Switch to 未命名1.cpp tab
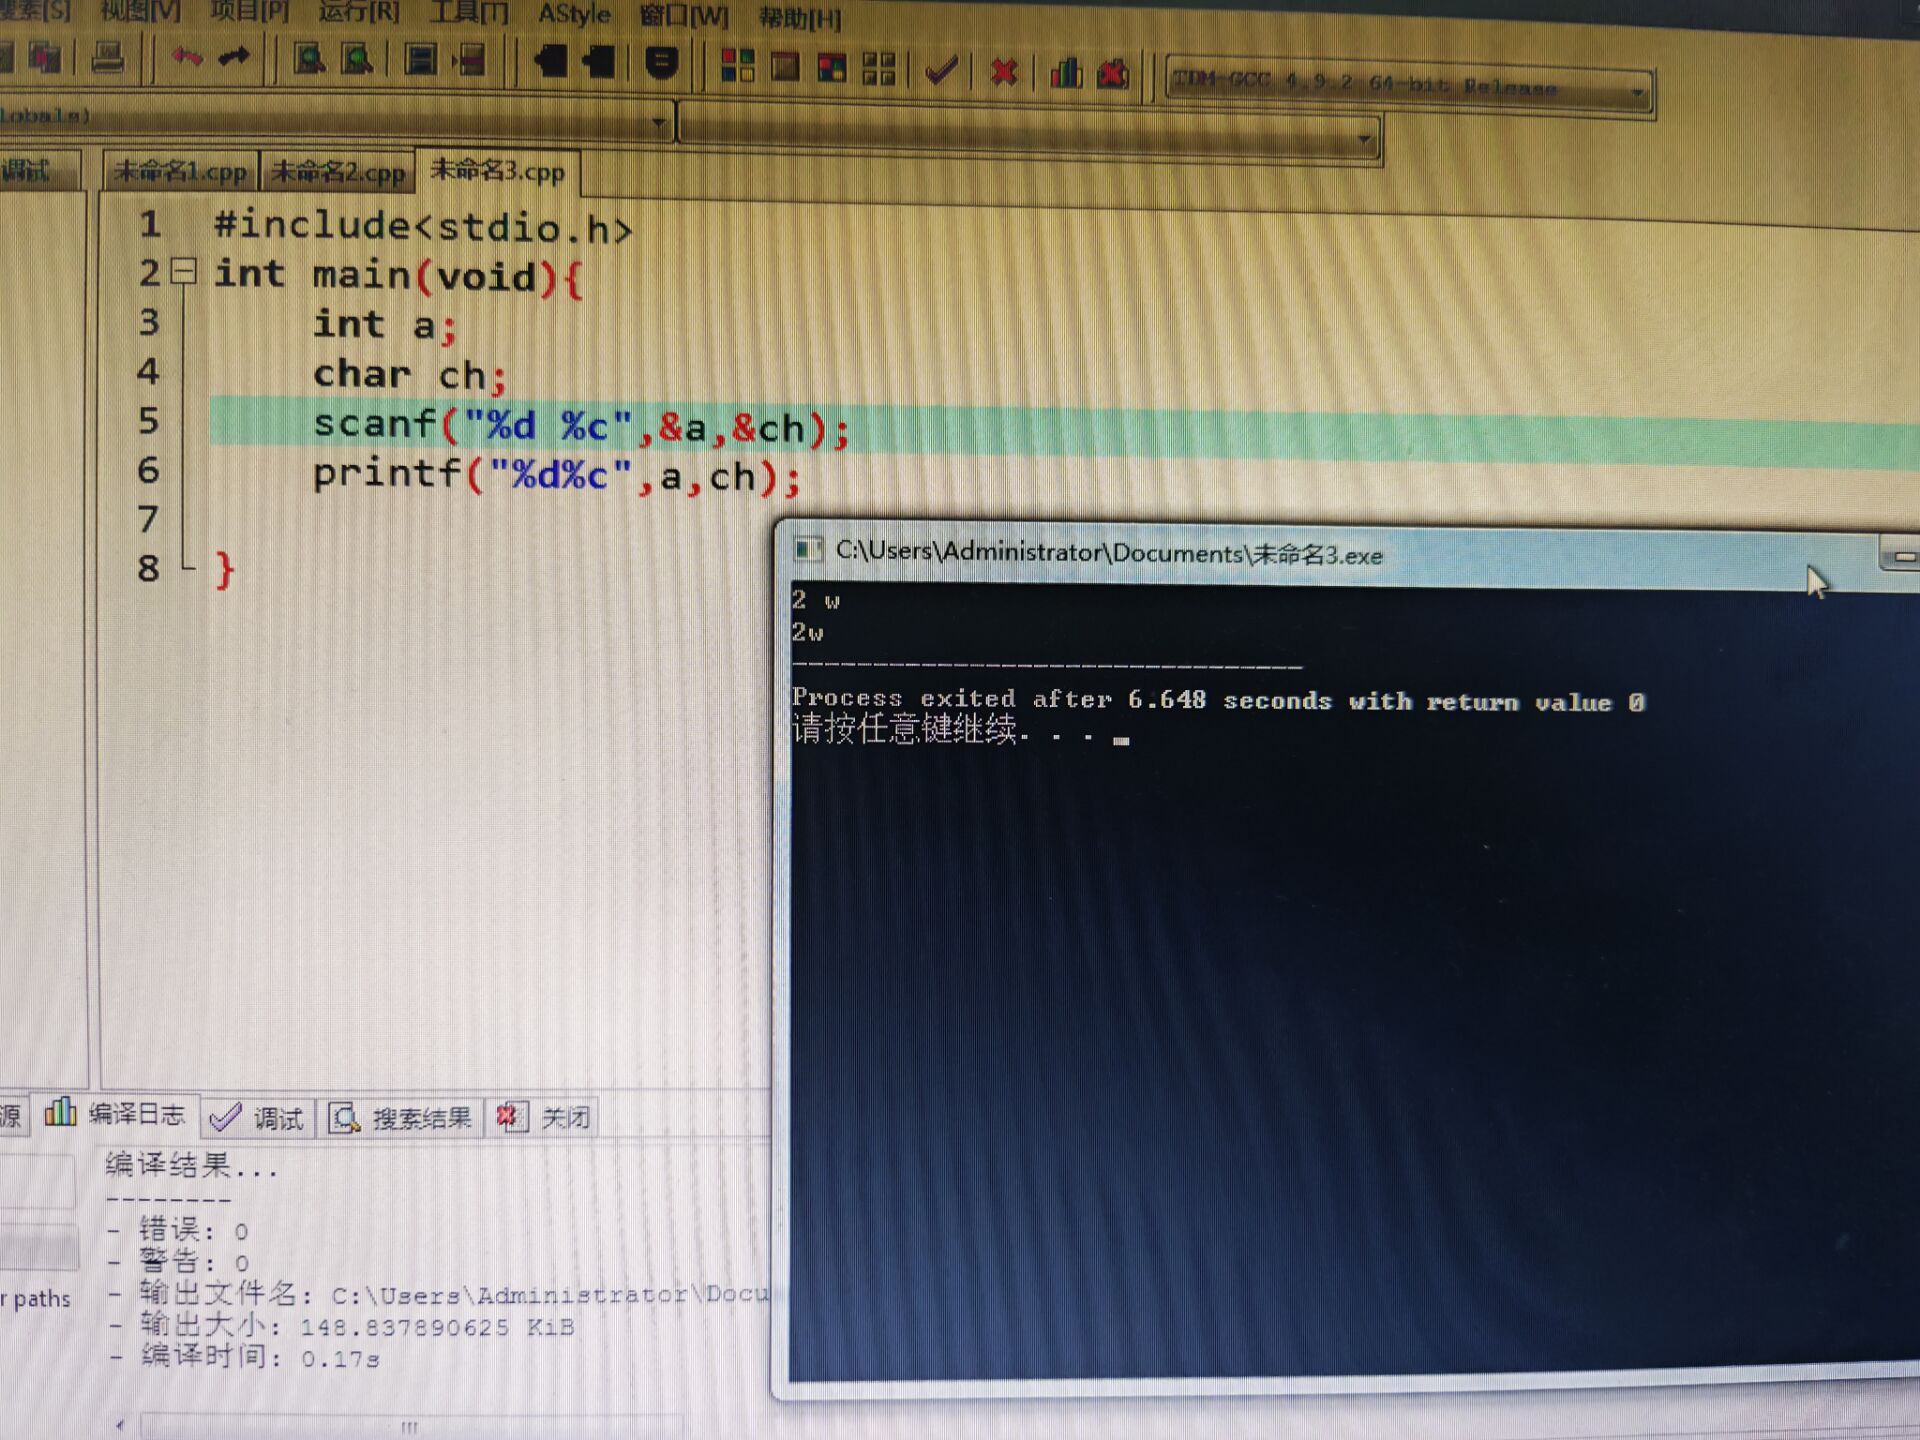Viewport: 1920px width, 1440px height. [x=180, y=172]
